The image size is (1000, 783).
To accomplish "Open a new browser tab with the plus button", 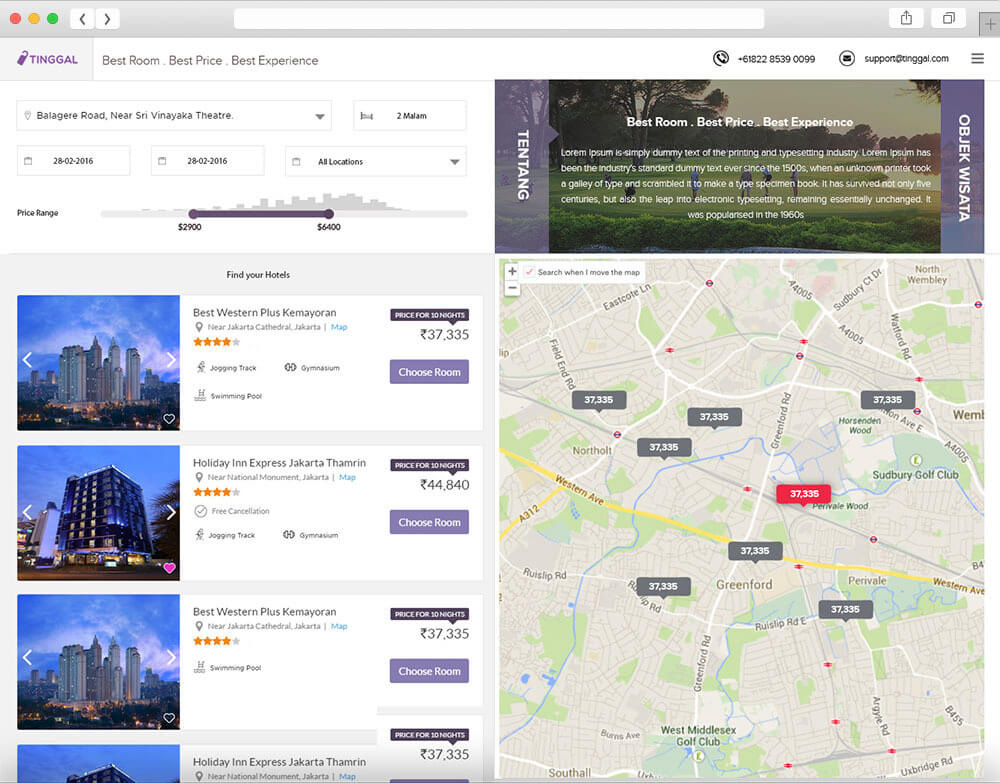I will click(x=990, y=24).
